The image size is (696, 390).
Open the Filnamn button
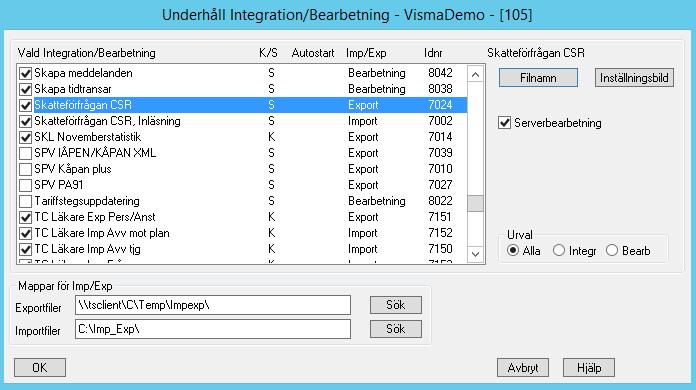[538, 78]
